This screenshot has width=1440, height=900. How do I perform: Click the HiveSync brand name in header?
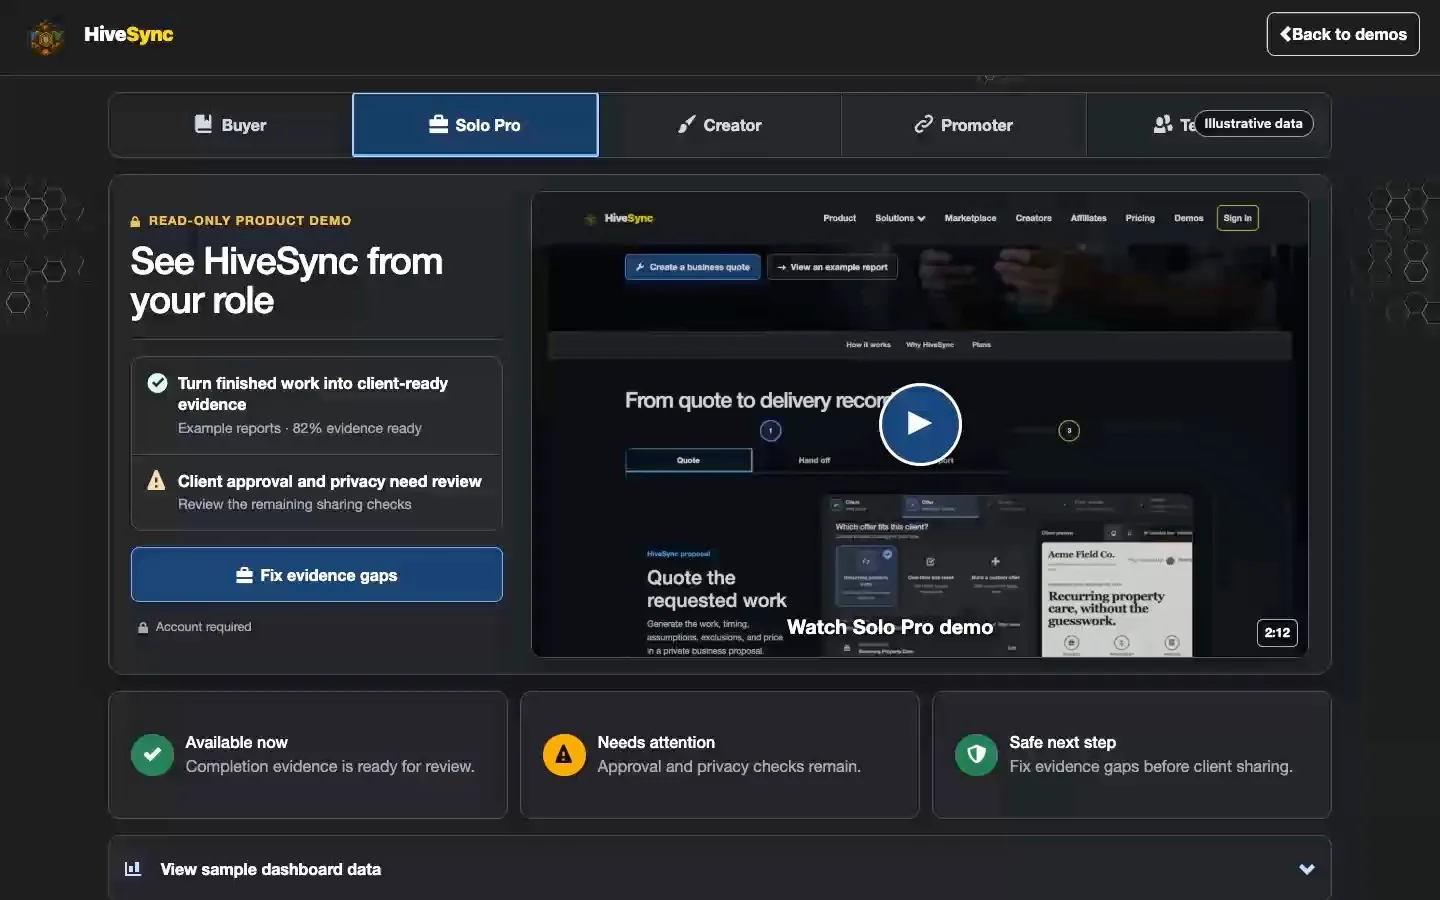click(x=128, y=34)
